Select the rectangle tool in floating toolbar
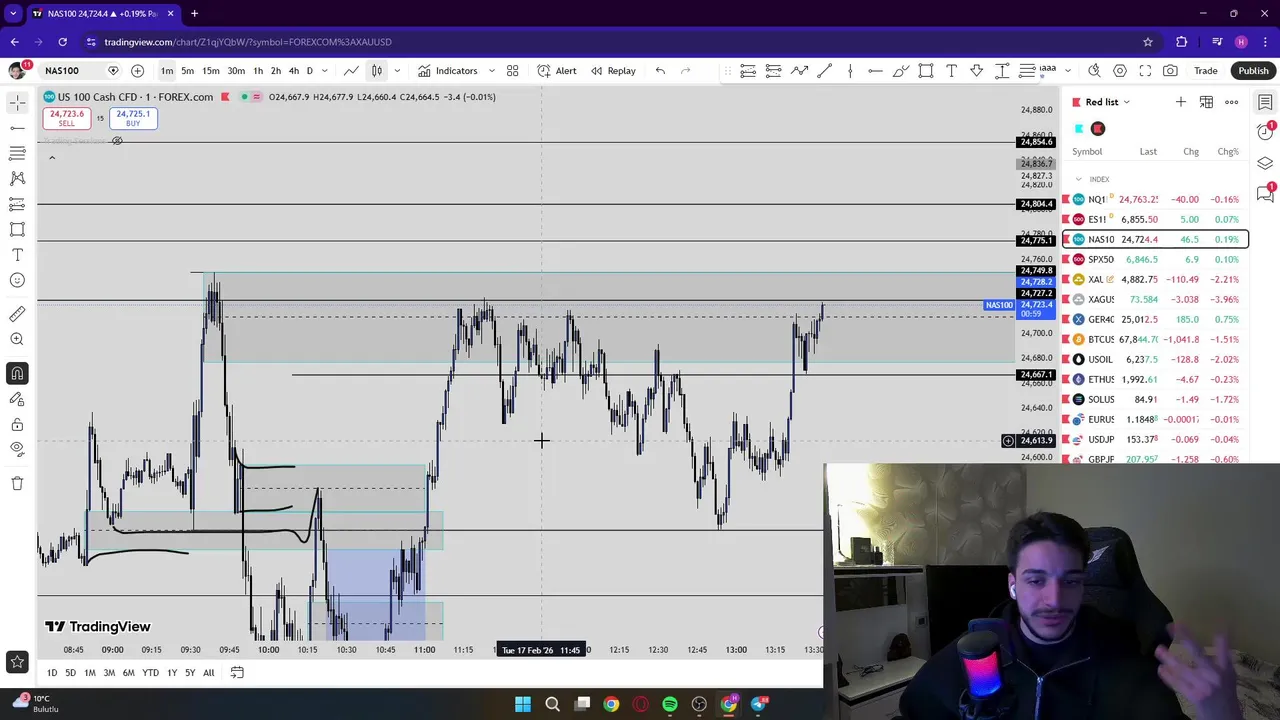1280x720 pixels. tap(926, 71)
